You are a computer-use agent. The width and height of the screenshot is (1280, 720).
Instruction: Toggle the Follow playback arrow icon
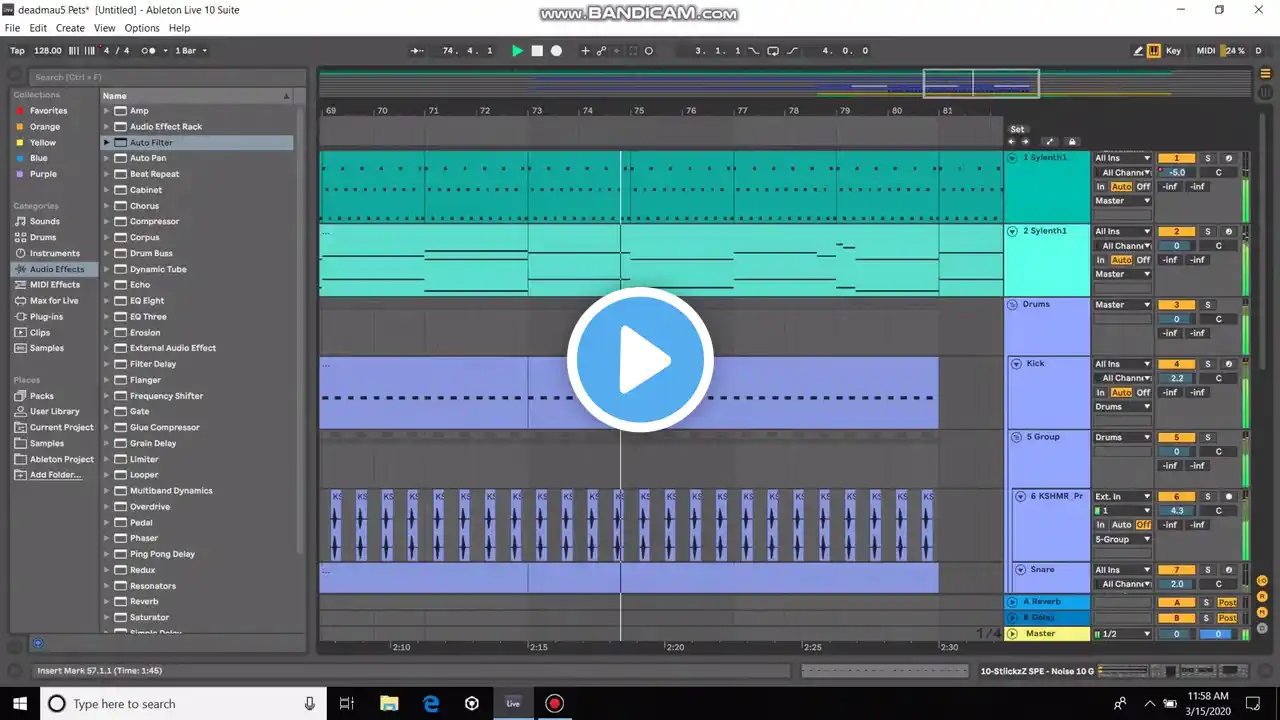coord(418,51)
